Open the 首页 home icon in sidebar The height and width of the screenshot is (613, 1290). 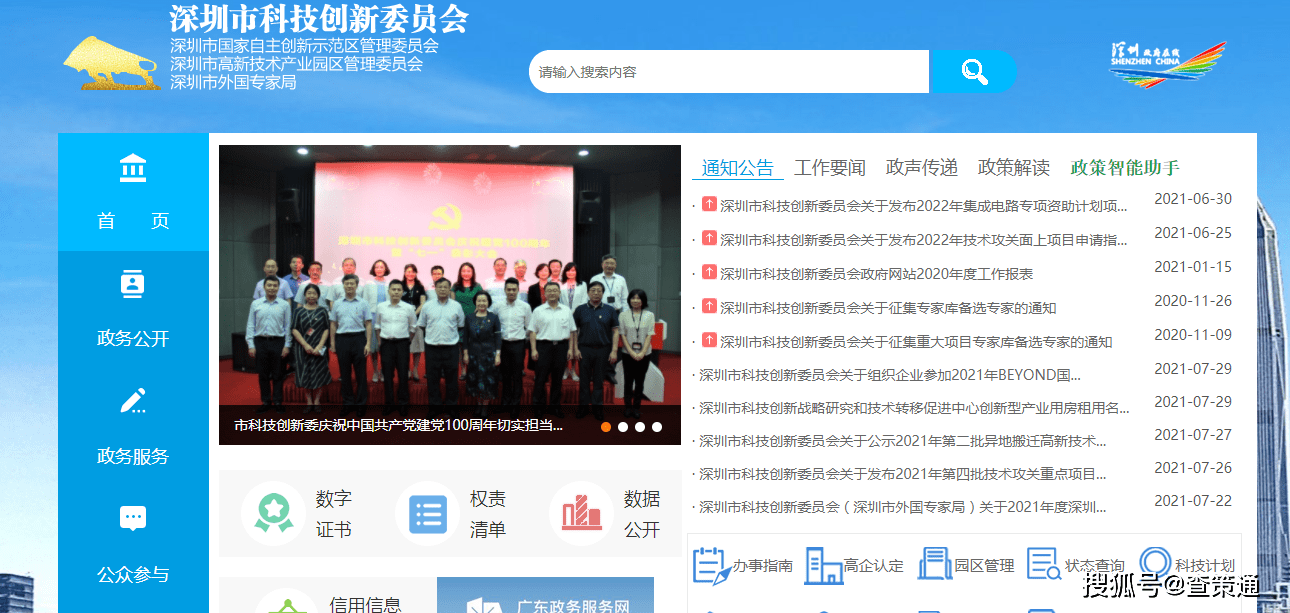pos(133,169)
